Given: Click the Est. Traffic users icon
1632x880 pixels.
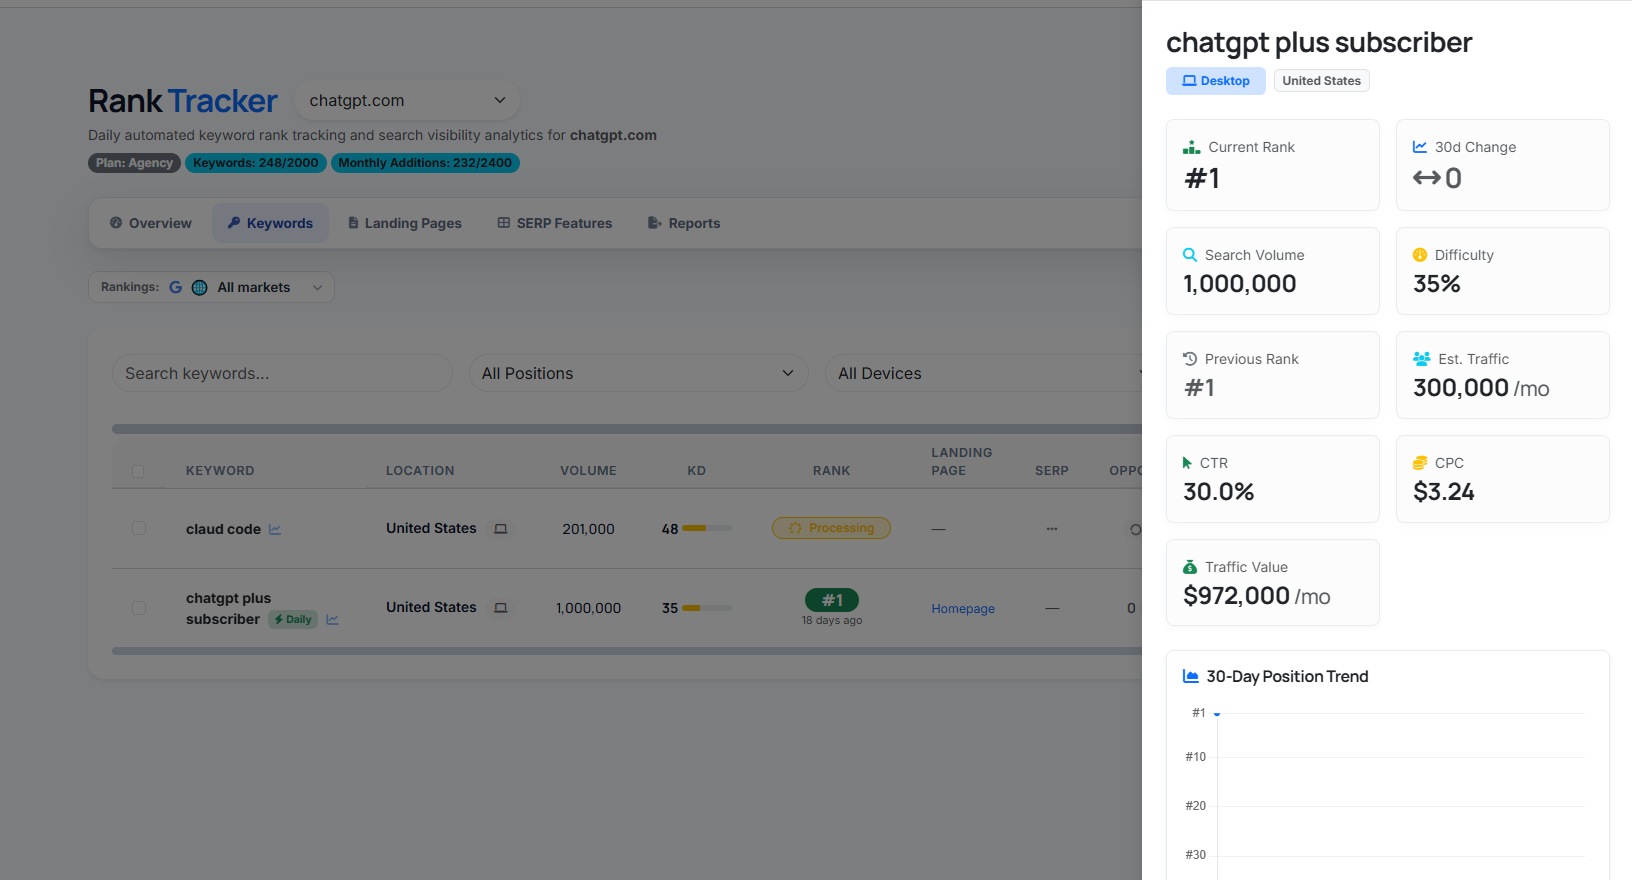Looking at the screenshot, I should click(x=1421, y=359).
